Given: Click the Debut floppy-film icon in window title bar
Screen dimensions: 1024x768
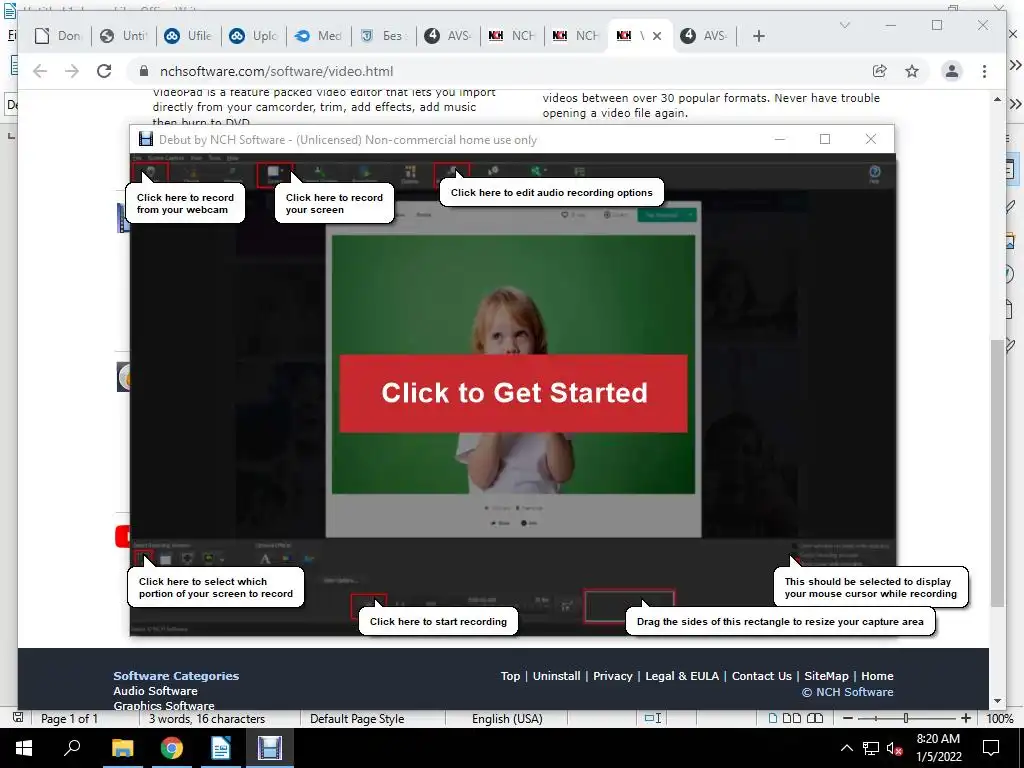Looking at the screenshot, I should tap(146, 139).
